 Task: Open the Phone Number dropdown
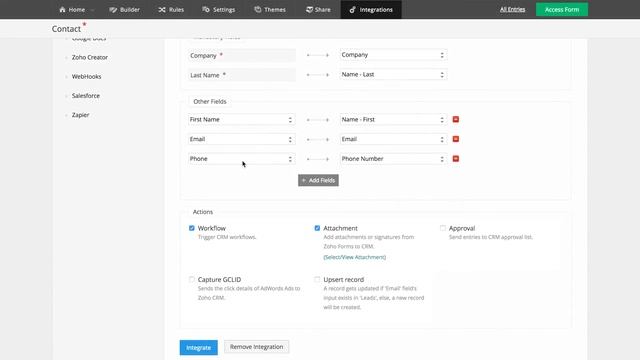click(393, 158)
